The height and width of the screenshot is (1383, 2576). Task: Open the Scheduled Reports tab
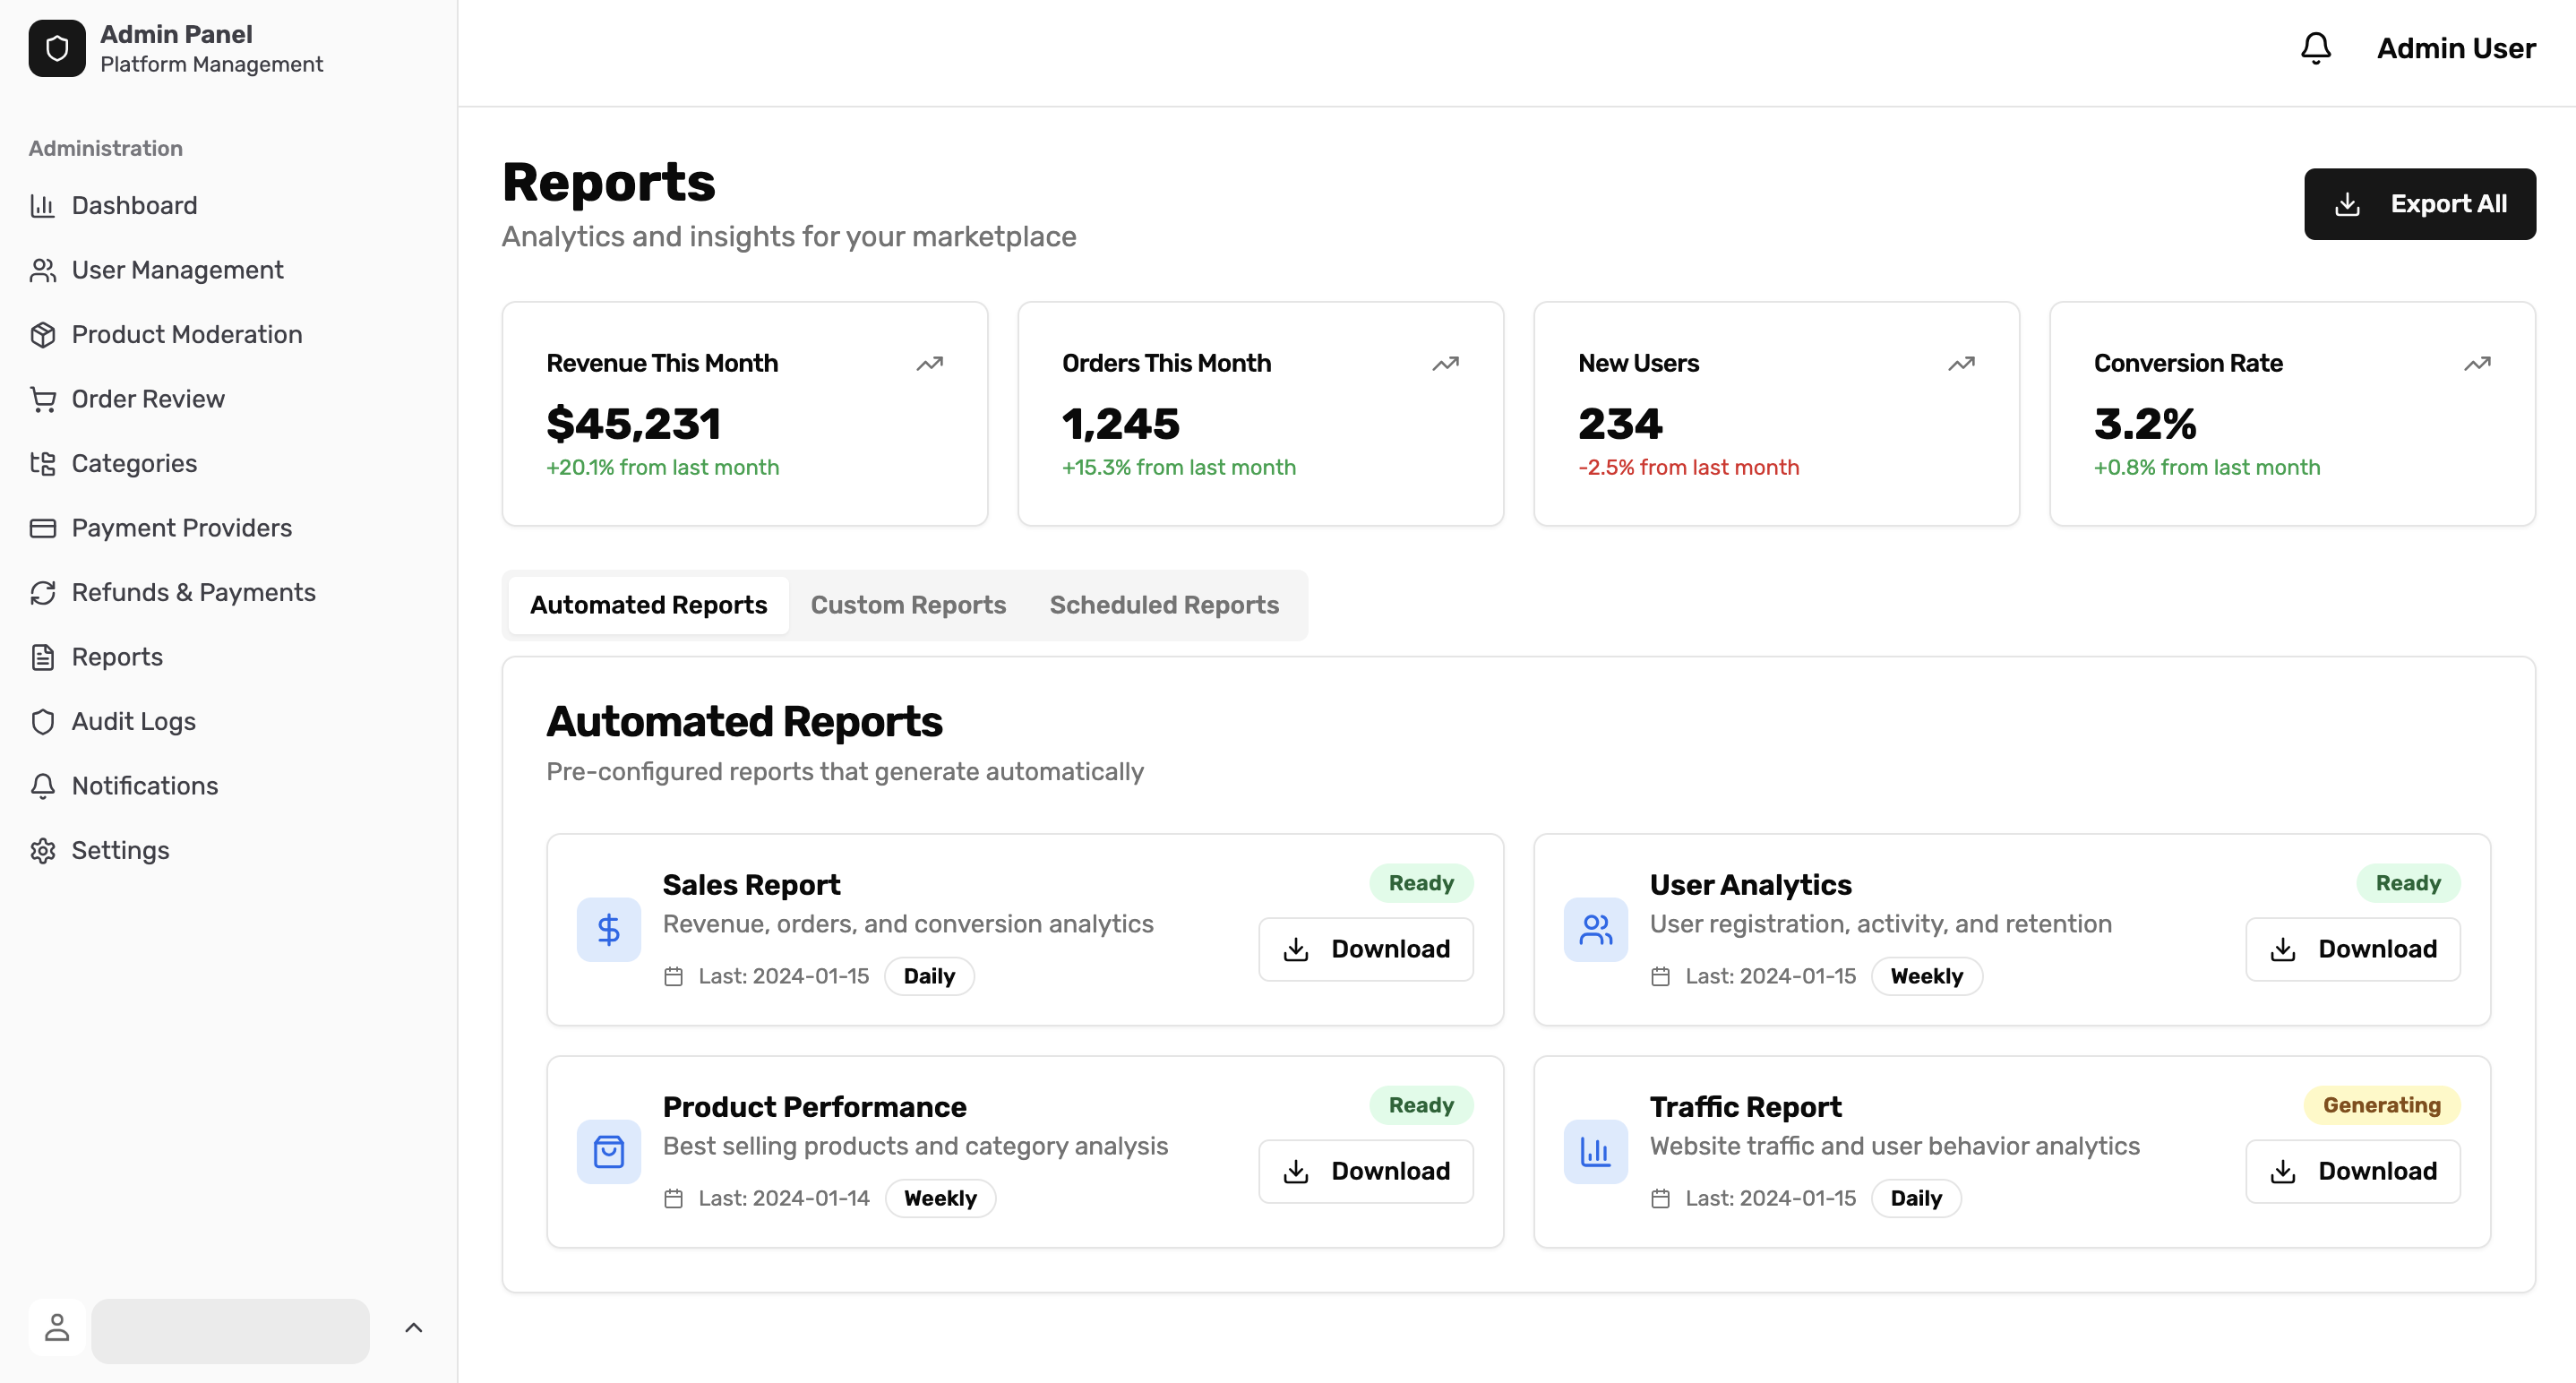point(1164,604)
